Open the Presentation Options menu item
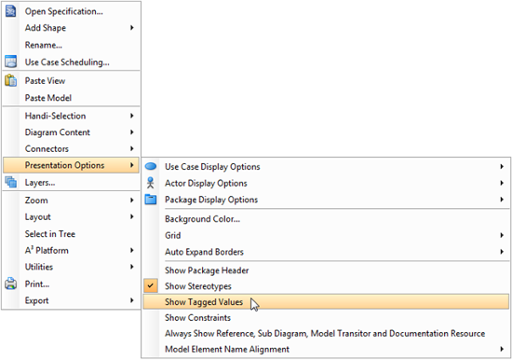This screenshot has height=360, width=512. [x=71, y=165]
